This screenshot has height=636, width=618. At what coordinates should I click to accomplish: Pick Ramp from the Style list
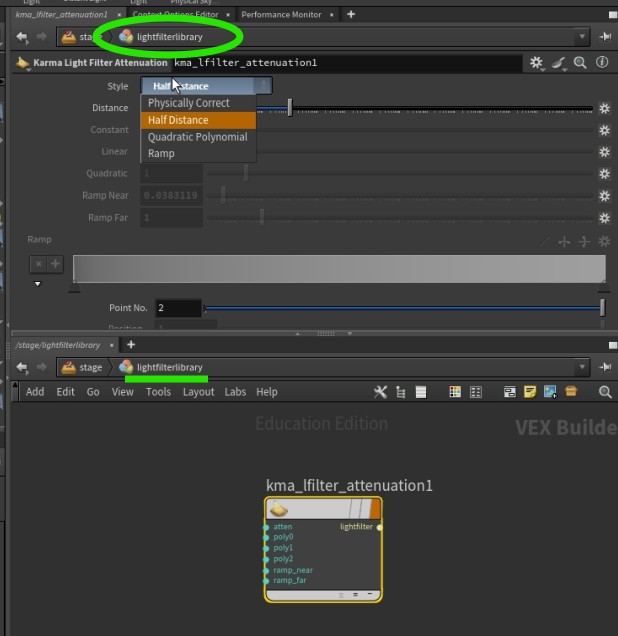(x=161, y=154)
